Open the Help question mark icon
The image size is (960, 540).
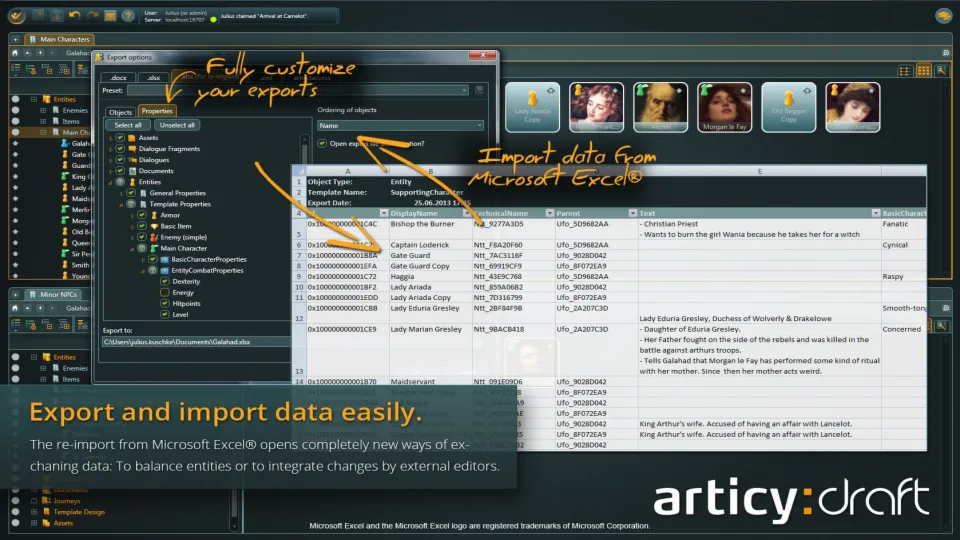pos(128,16)
